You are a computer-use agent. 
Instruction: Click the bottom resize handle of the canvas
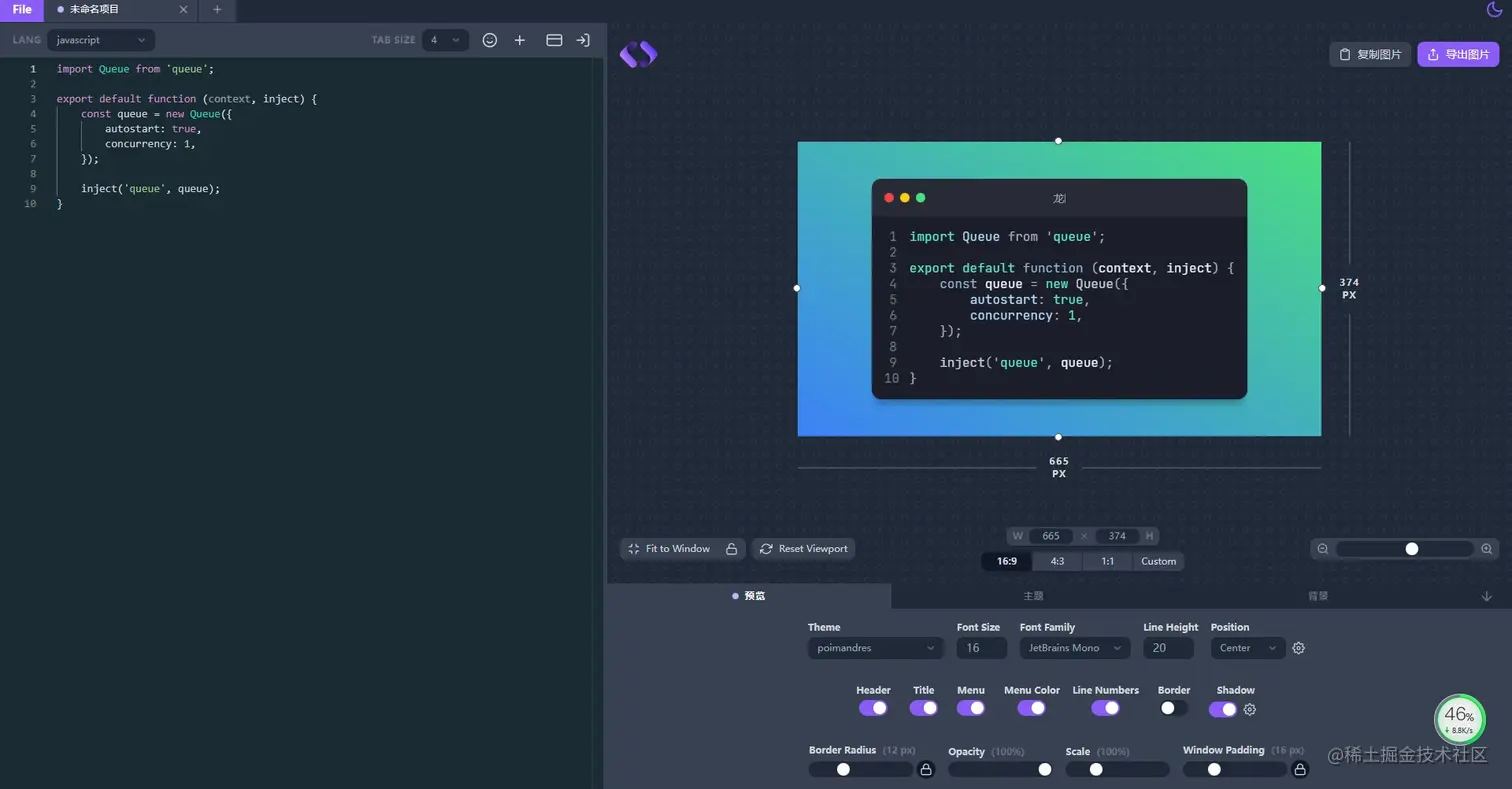1059,437
